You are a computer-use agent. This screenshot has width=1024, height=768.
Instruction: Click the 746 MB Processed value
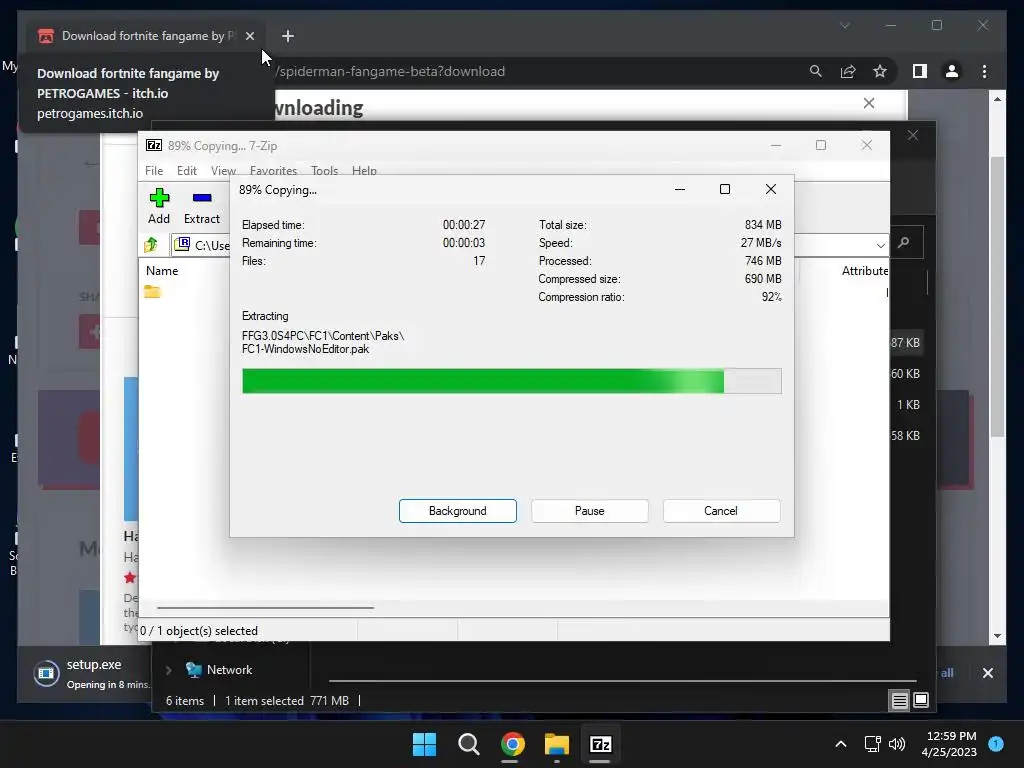point(763,261)
